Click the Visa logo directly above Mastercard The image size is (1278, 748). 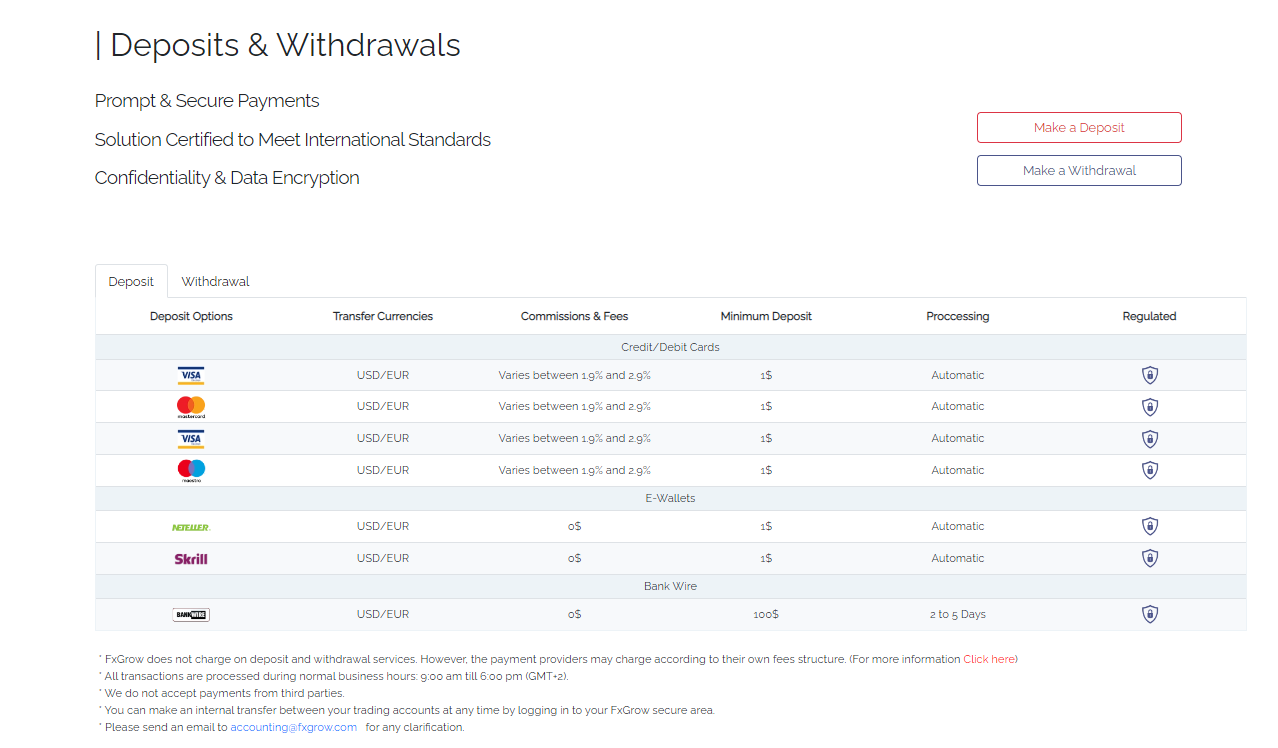(x=191, y=376)
